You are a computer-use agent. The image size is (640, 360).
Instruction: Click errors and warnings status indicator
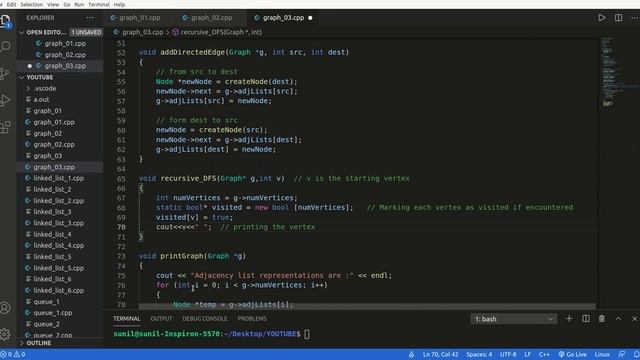pos(13,354)
